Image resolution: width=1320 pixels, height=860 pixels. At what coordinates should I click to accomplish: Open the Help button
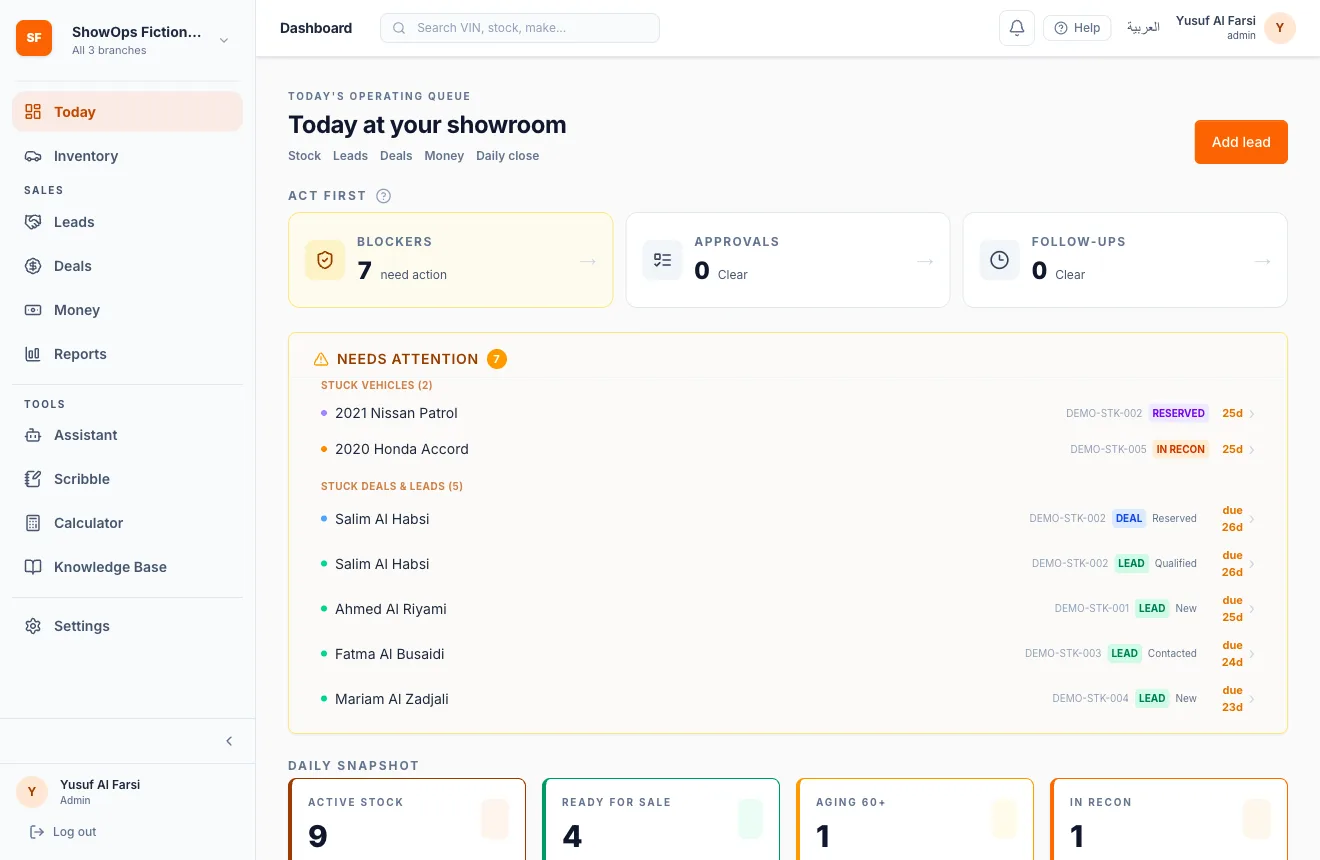point(1077,28)
